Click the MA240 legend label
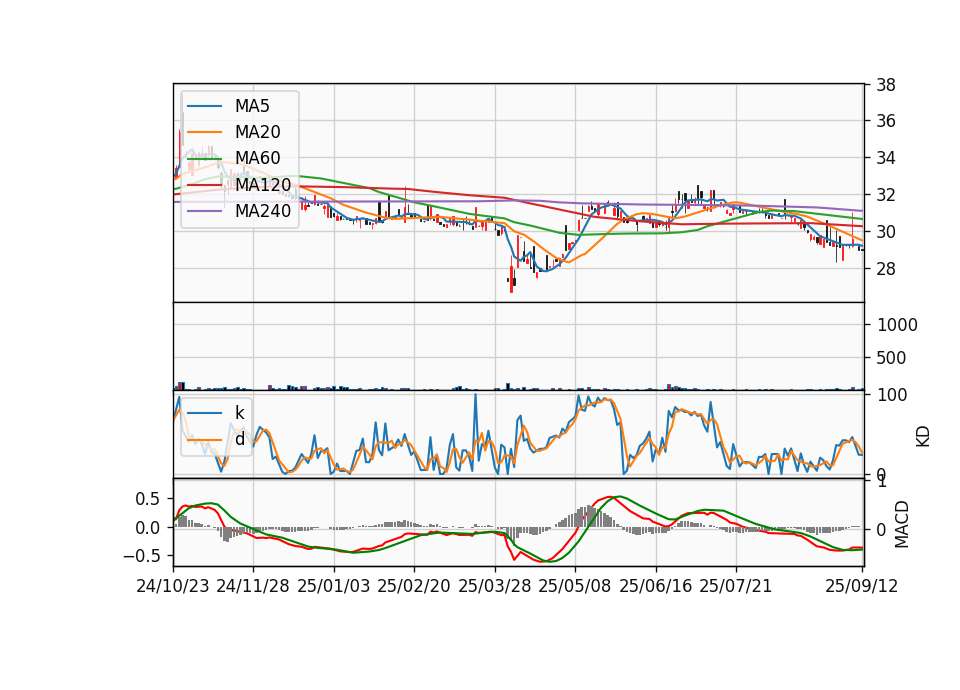Viewport: 960px width, 690px height. (263, 211)
